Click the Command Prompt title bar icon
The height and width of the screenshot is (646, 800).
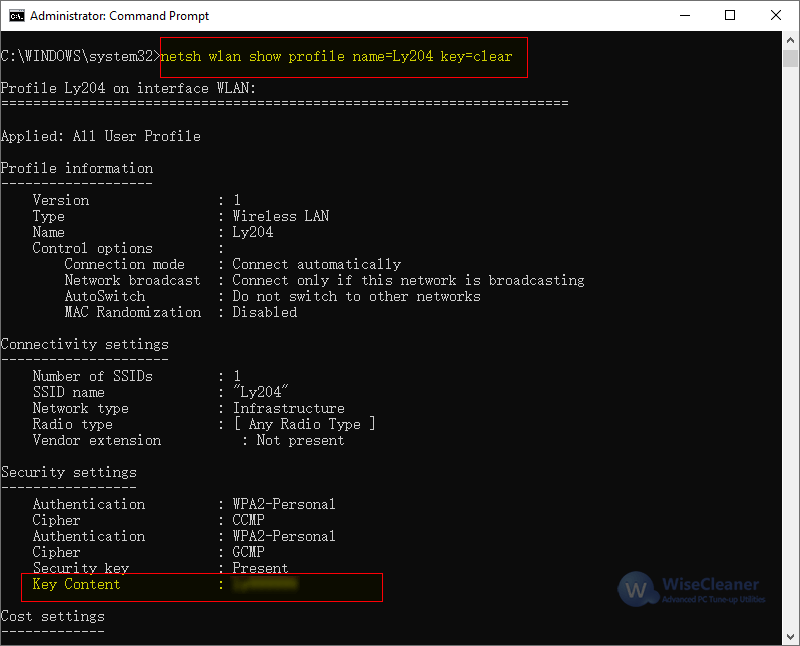17,16
